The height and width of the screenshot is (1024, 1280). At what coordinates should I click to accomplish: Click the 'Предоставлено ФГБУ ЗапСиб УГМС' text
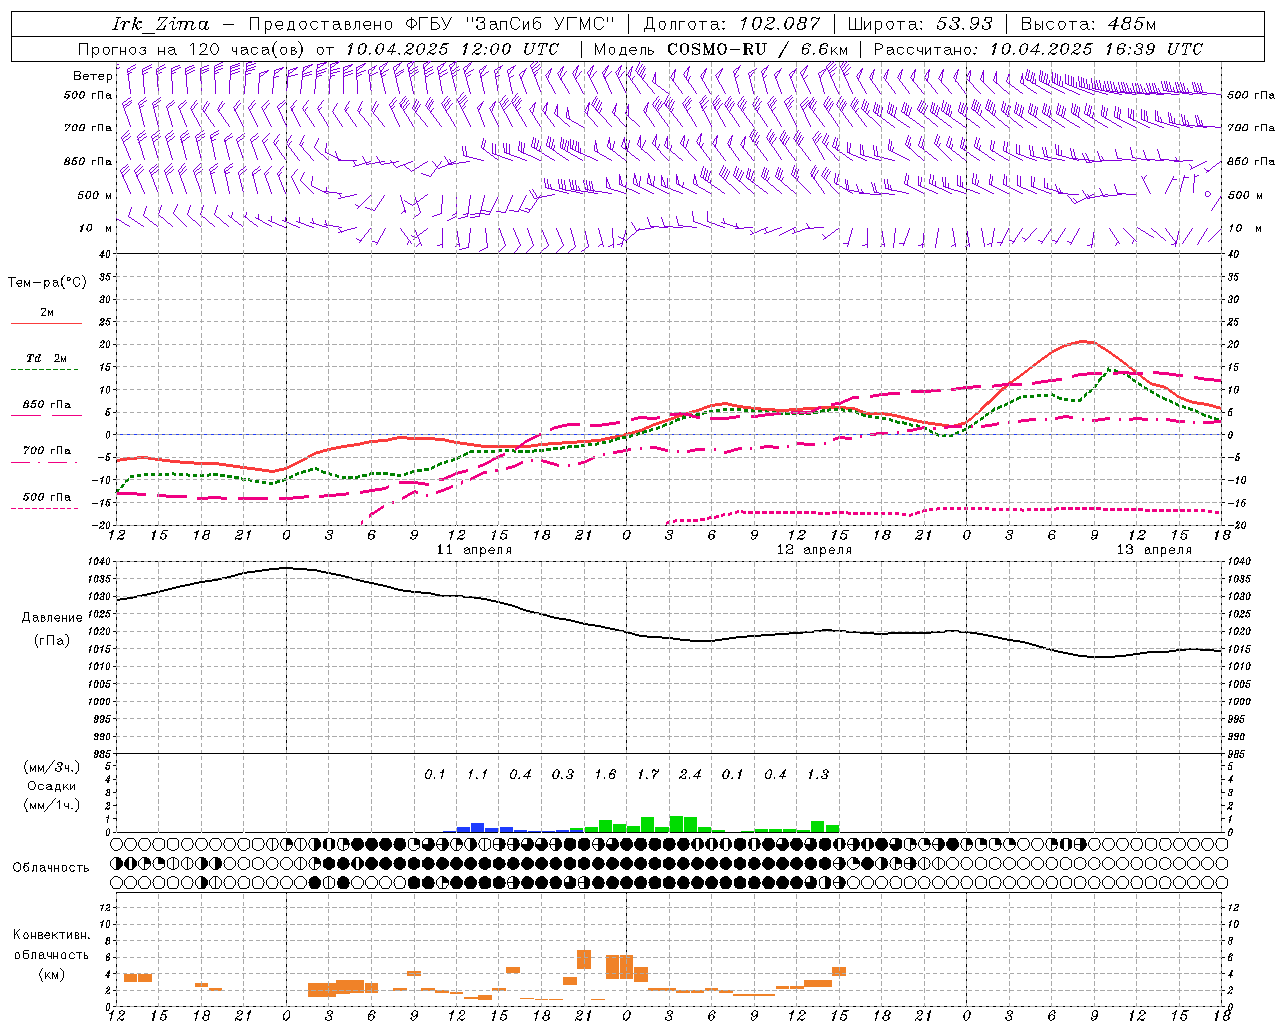click(x=431, y=24)
